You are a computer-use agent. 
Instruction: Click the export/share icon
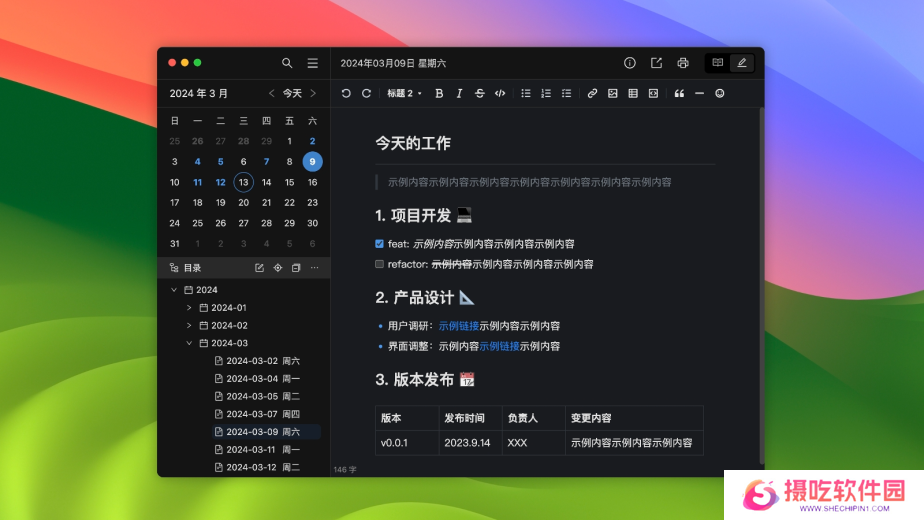[x=656, y=63]
